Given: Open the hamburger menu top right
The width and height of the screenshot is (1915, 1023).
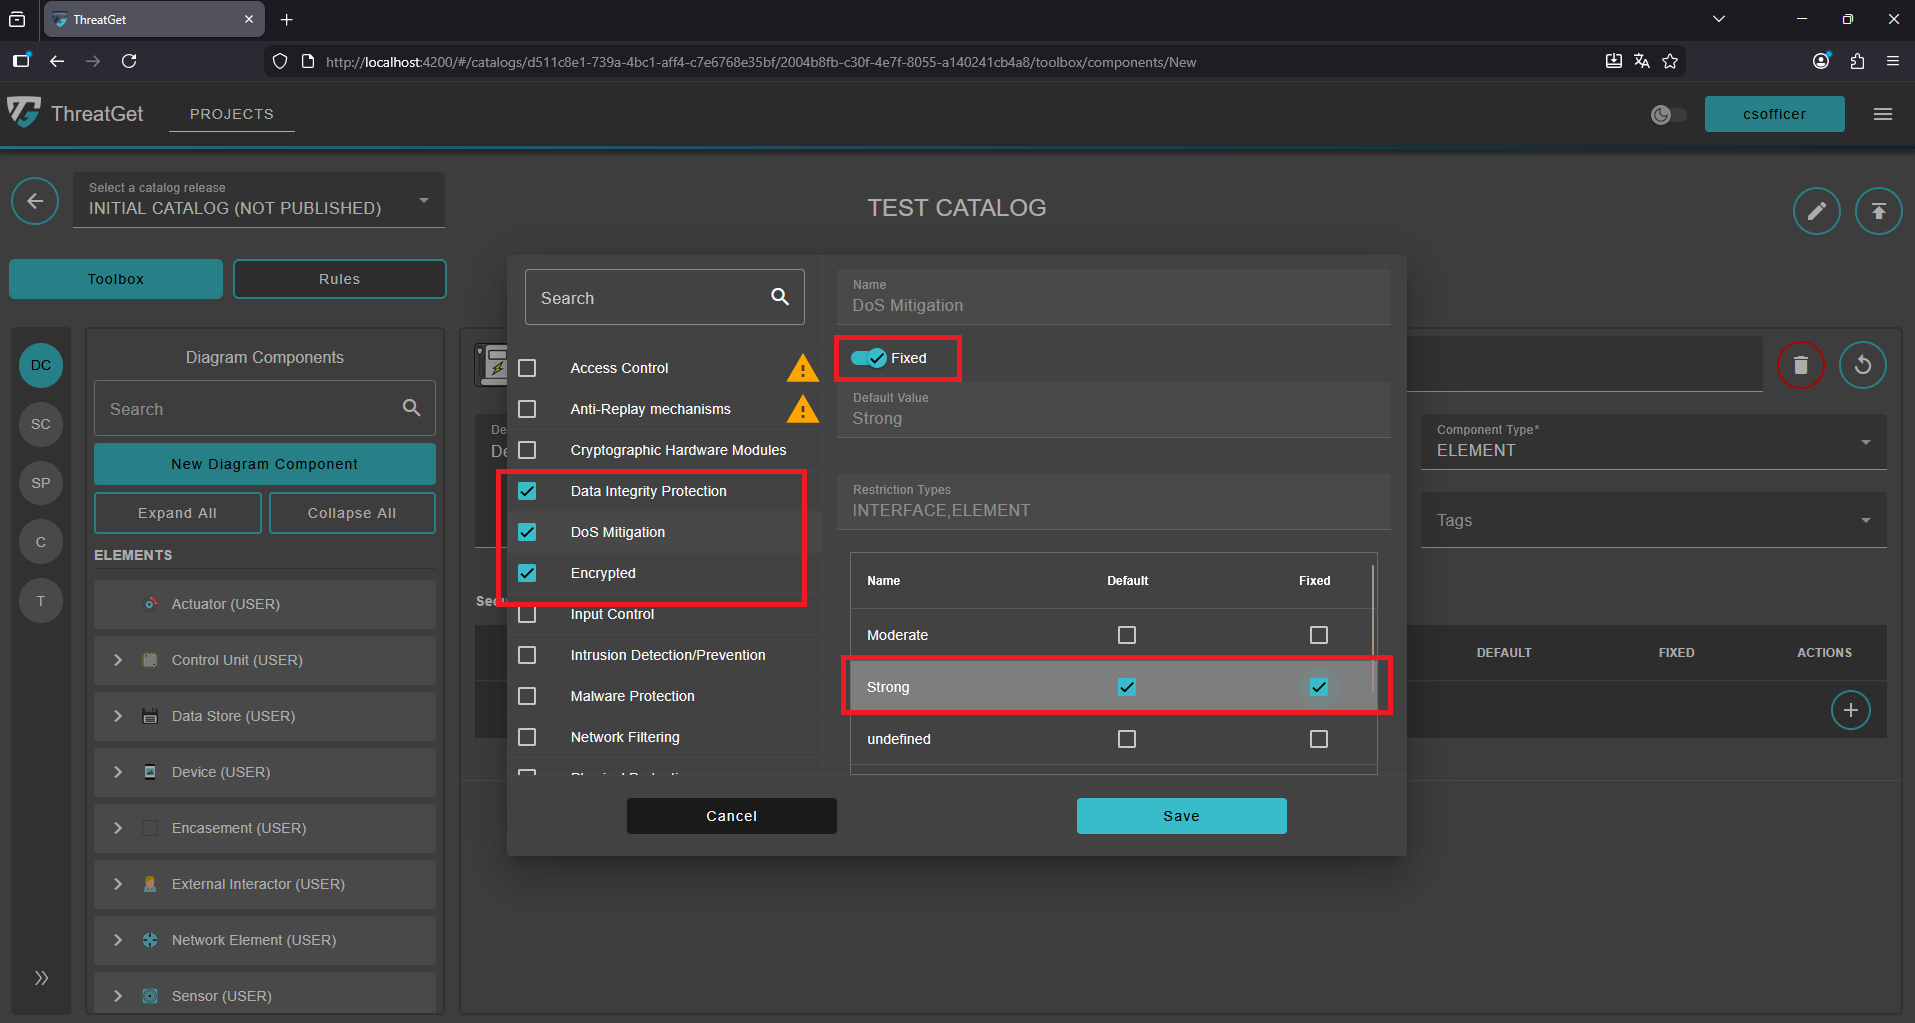Looking at the screenshot, I should [x=1883, y=114].
